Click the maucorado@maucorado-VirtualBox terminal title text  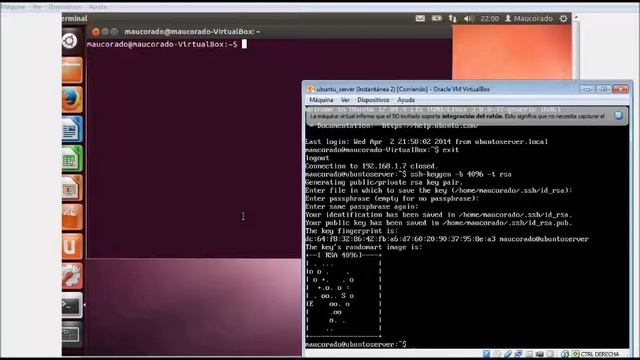click(x=192, y=31)
